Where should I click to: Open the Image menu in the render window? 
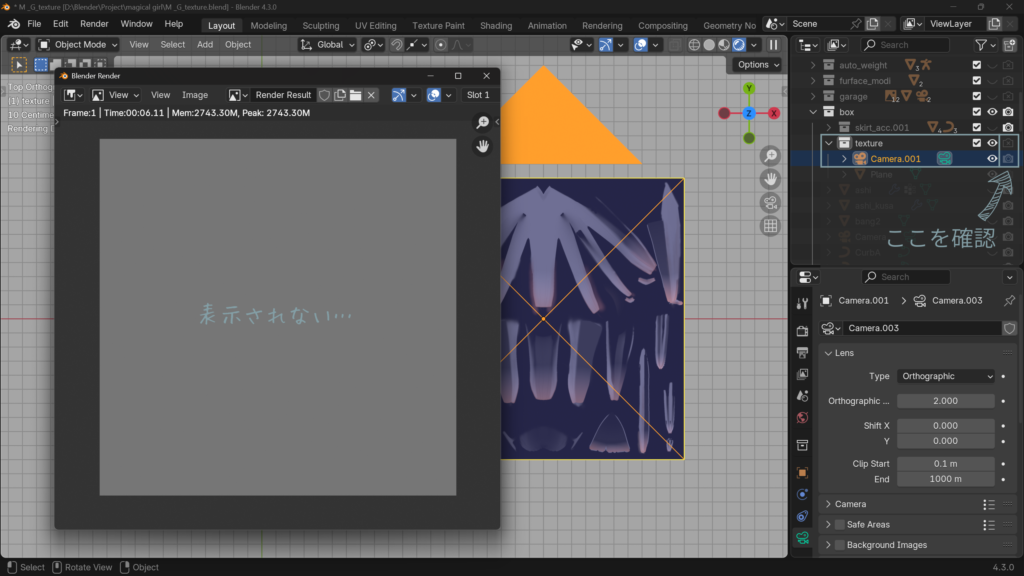coord(195,95)
